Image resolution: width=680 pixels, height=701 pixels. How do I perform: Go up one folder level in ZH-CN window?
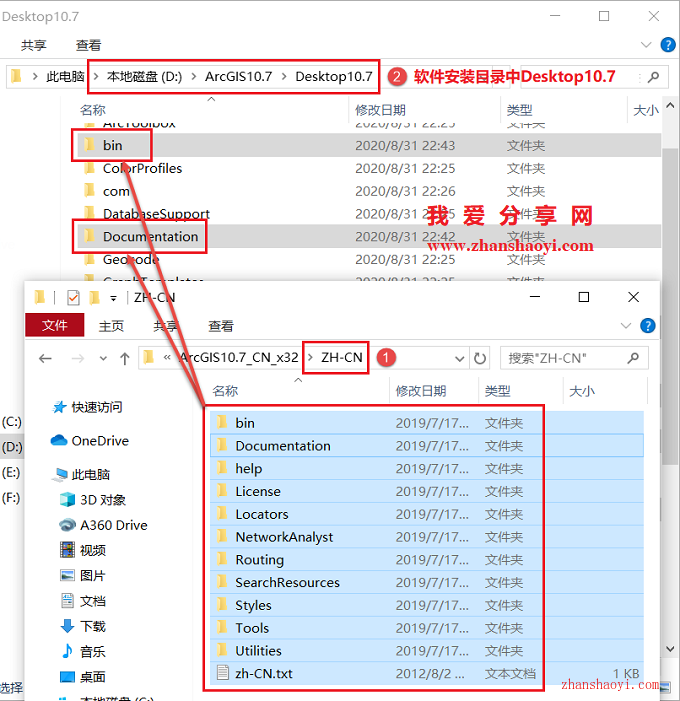(125, 358)
